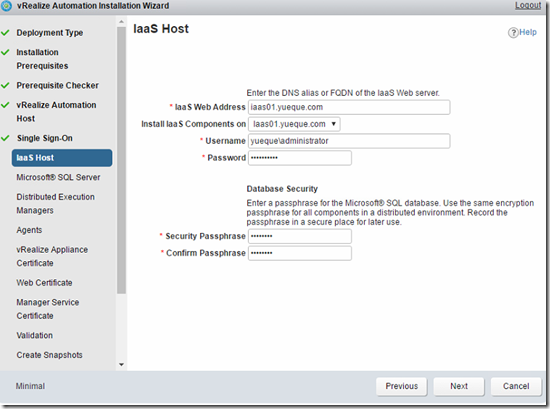Click the sidebar vertical scrollbar thumb
The height and width of the screenshot is (409, 550).
pyautogui.click(x=121, y=160)
